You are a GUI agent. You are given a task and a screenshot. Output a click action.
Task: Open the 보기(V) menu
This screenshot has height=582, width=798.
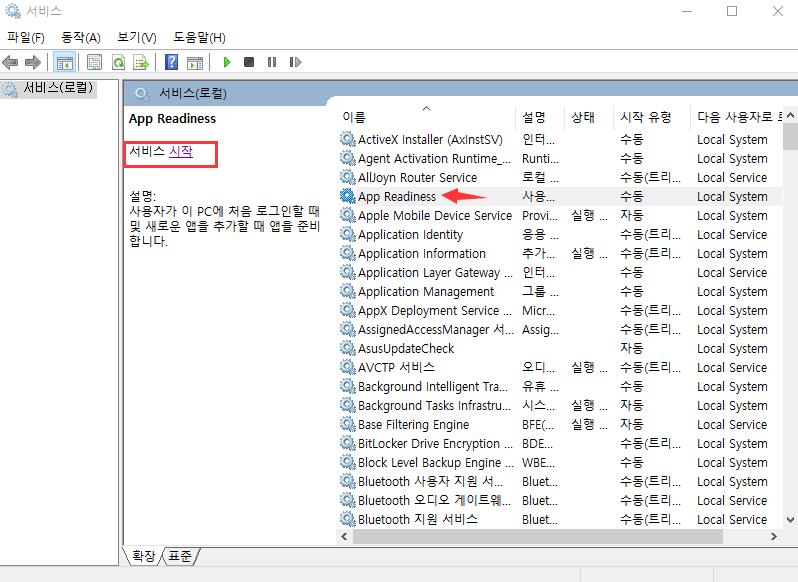(x=137, y=38)
